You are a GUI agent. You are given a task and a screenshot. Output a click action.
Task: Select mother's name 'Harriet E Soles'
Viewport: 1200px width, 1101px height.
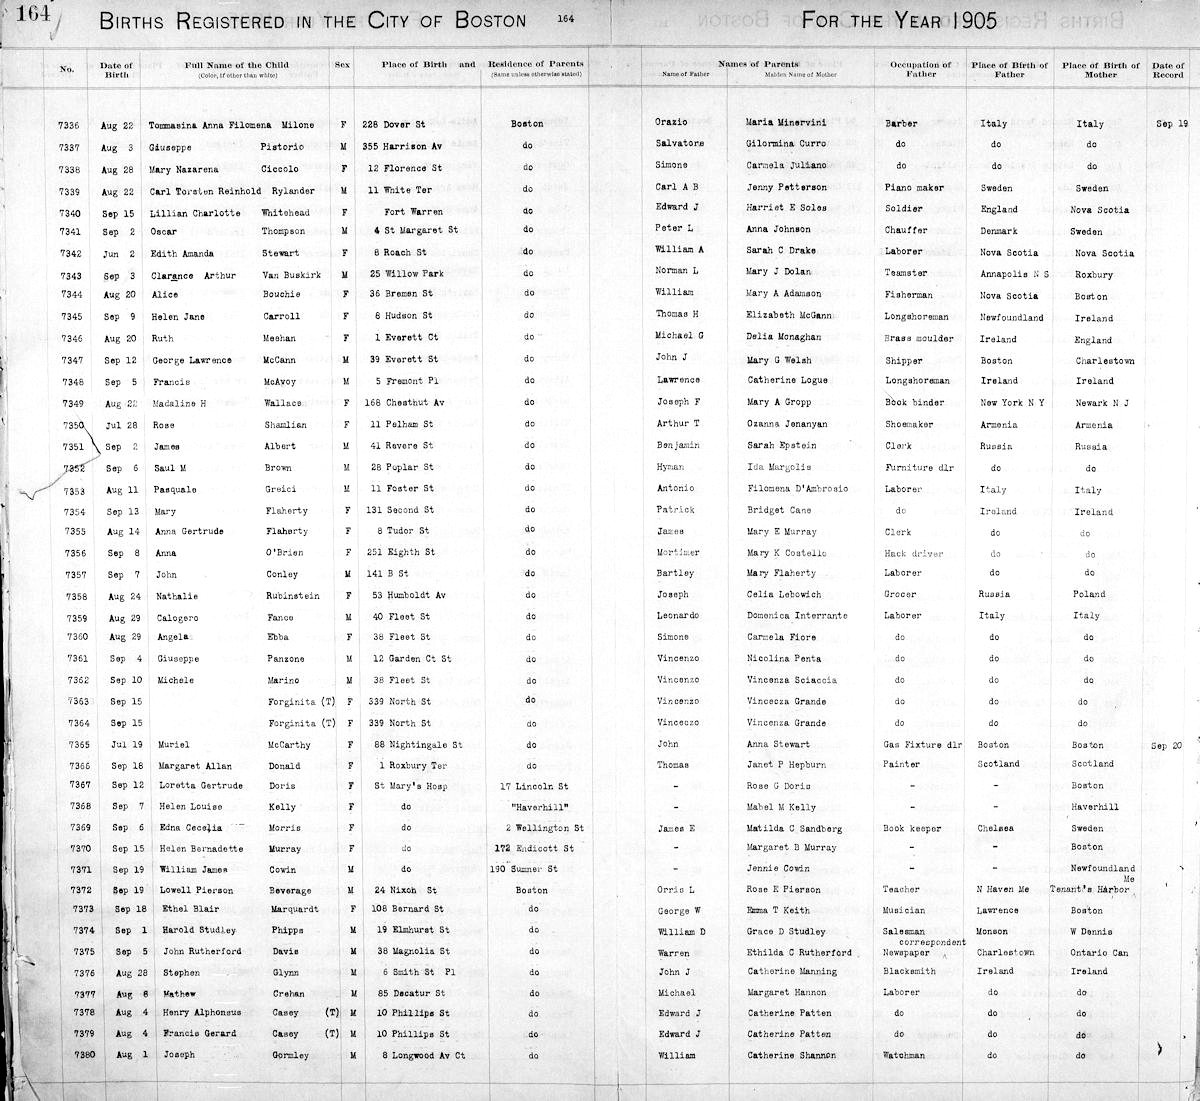coord(786,209)
